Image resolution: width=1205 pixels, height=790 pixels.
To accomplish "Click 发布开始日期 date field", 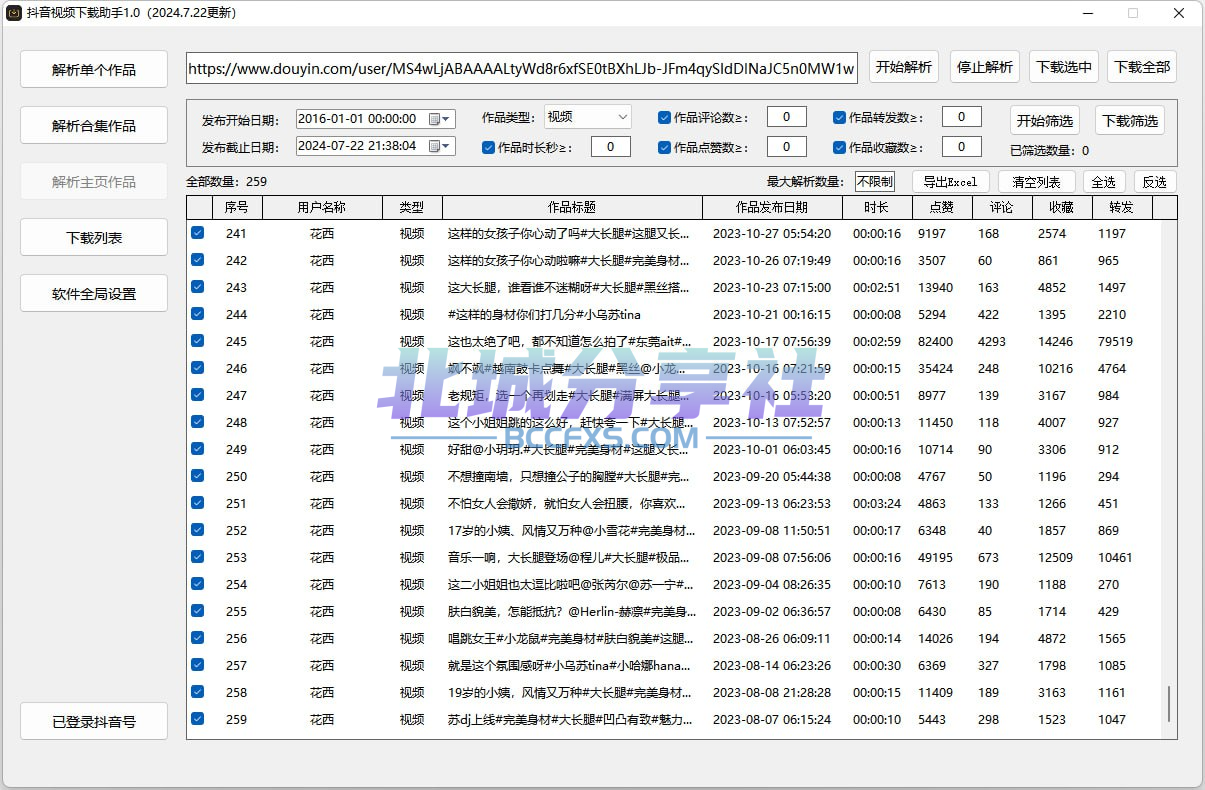I will tap(376, 119).
